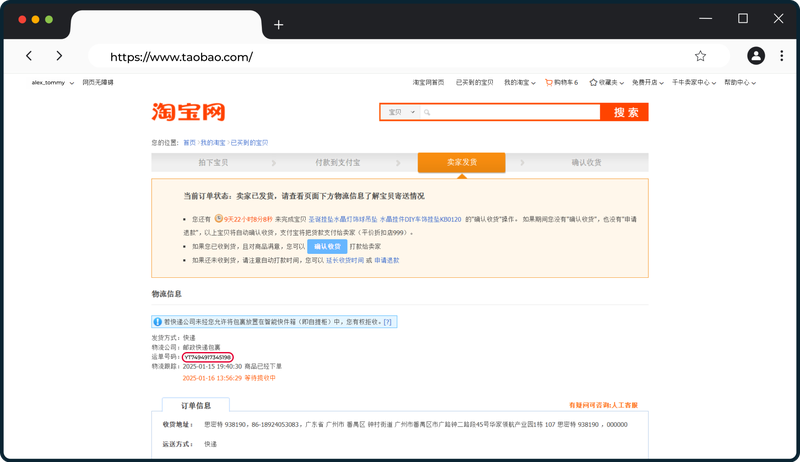
Task: Click the browser back arrow
Action: [x=29, y=56]
